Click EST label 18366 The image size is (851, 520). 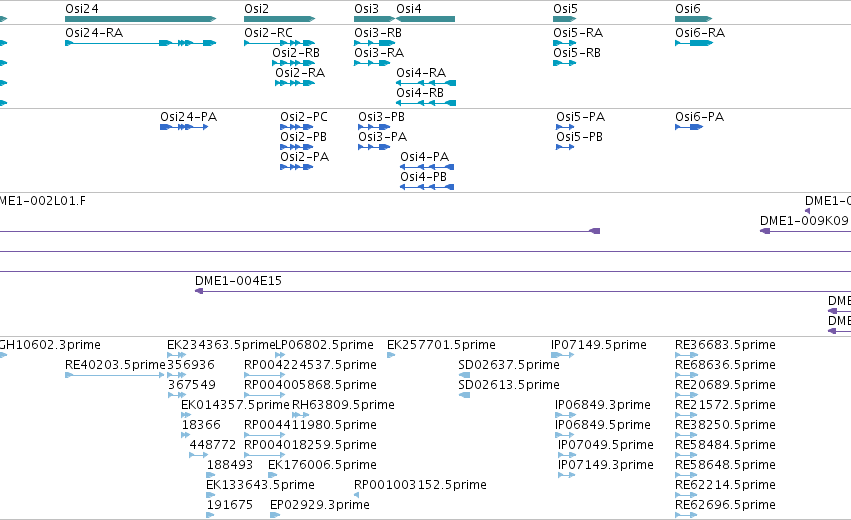click(201, 425)
